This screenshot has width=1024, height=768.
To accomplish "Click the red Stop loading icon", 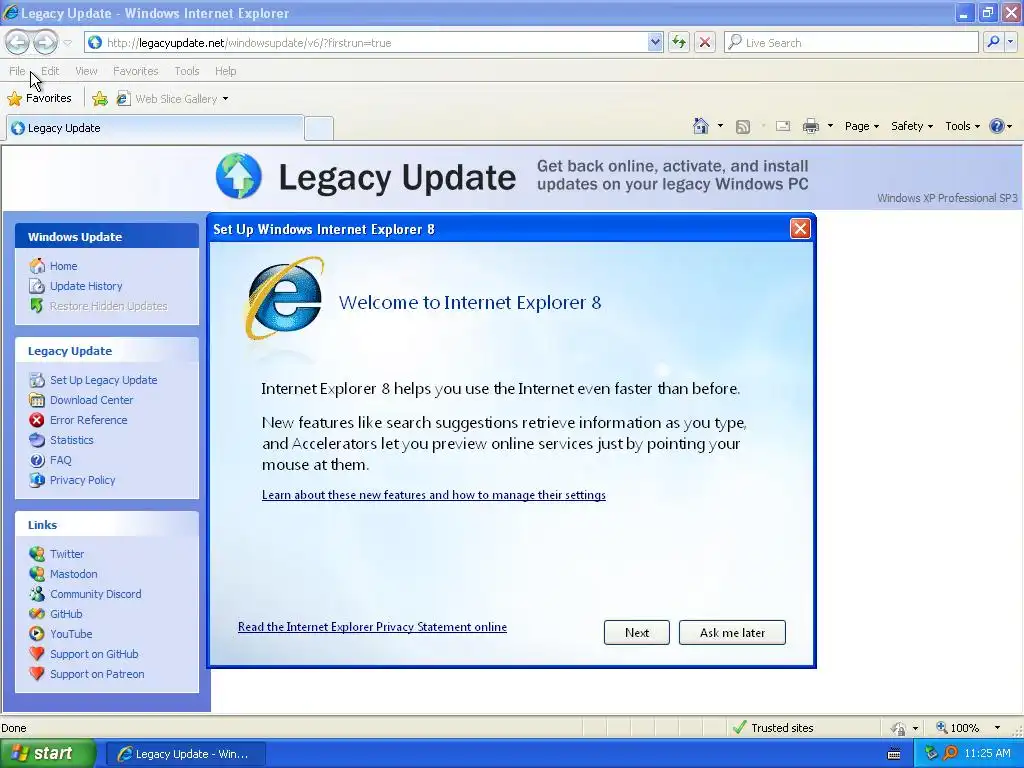I will tap(705, 42).
